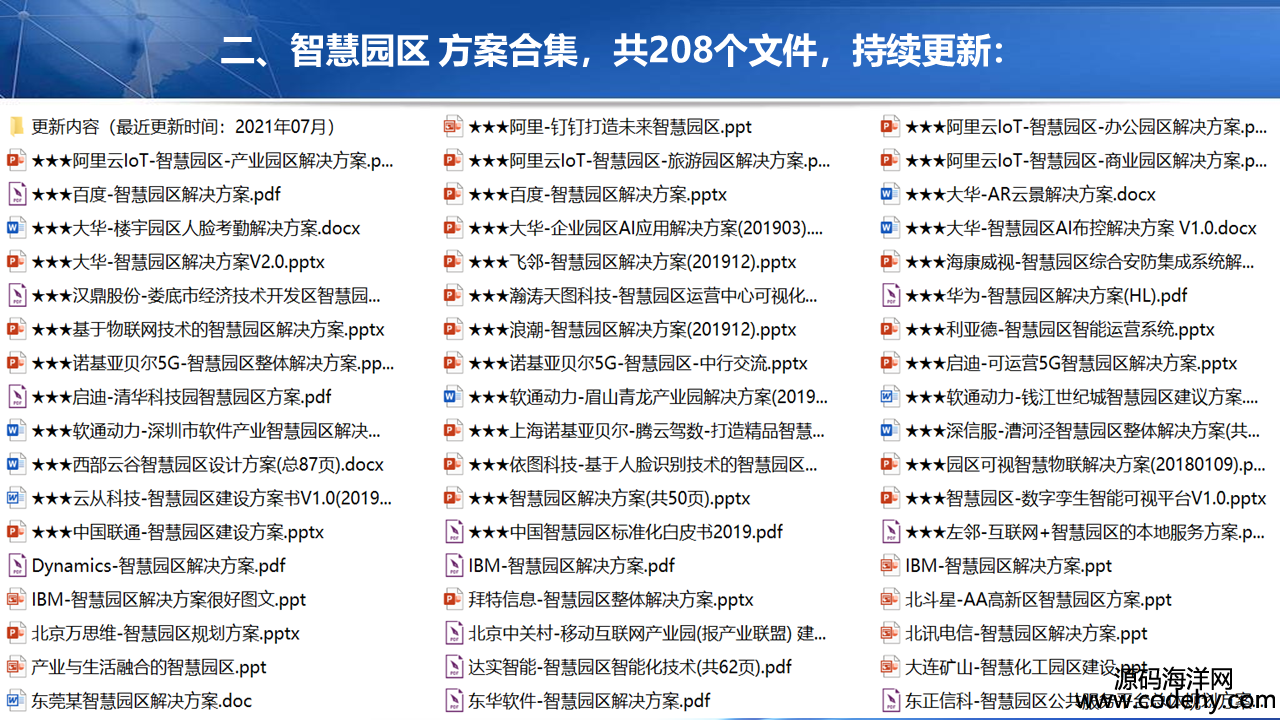Select file 软通动力-深圳市软件产业智慧园区解决
The image size is (1280, 720).
coord(194,431)
